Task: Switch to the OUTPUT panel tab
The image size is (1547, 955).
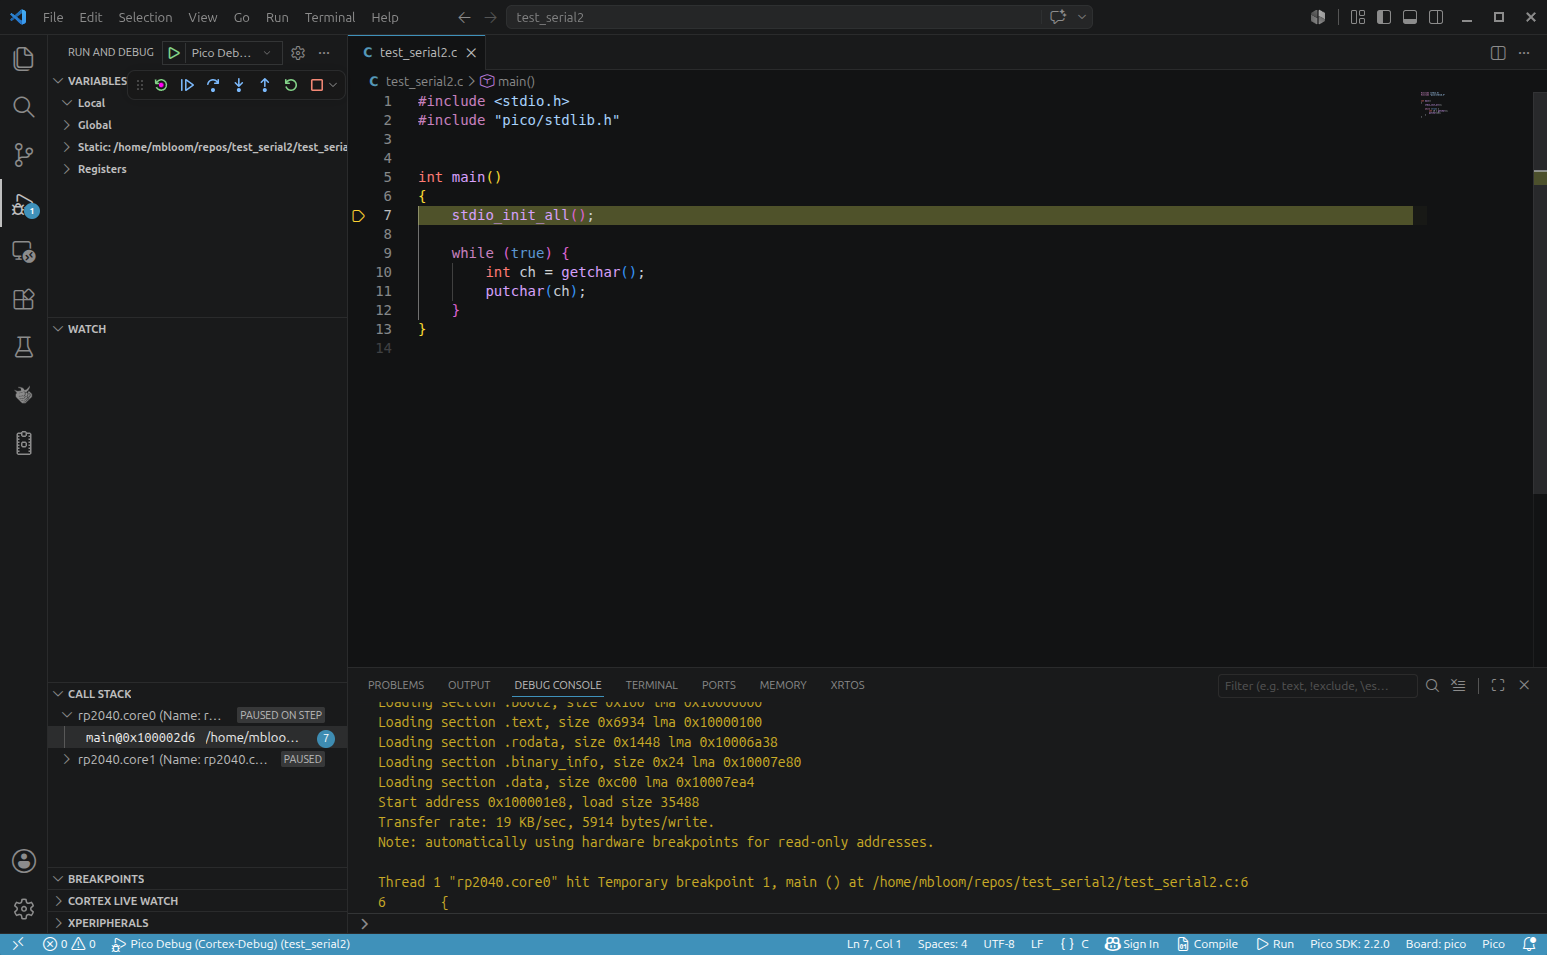Action: click(469, 685)
